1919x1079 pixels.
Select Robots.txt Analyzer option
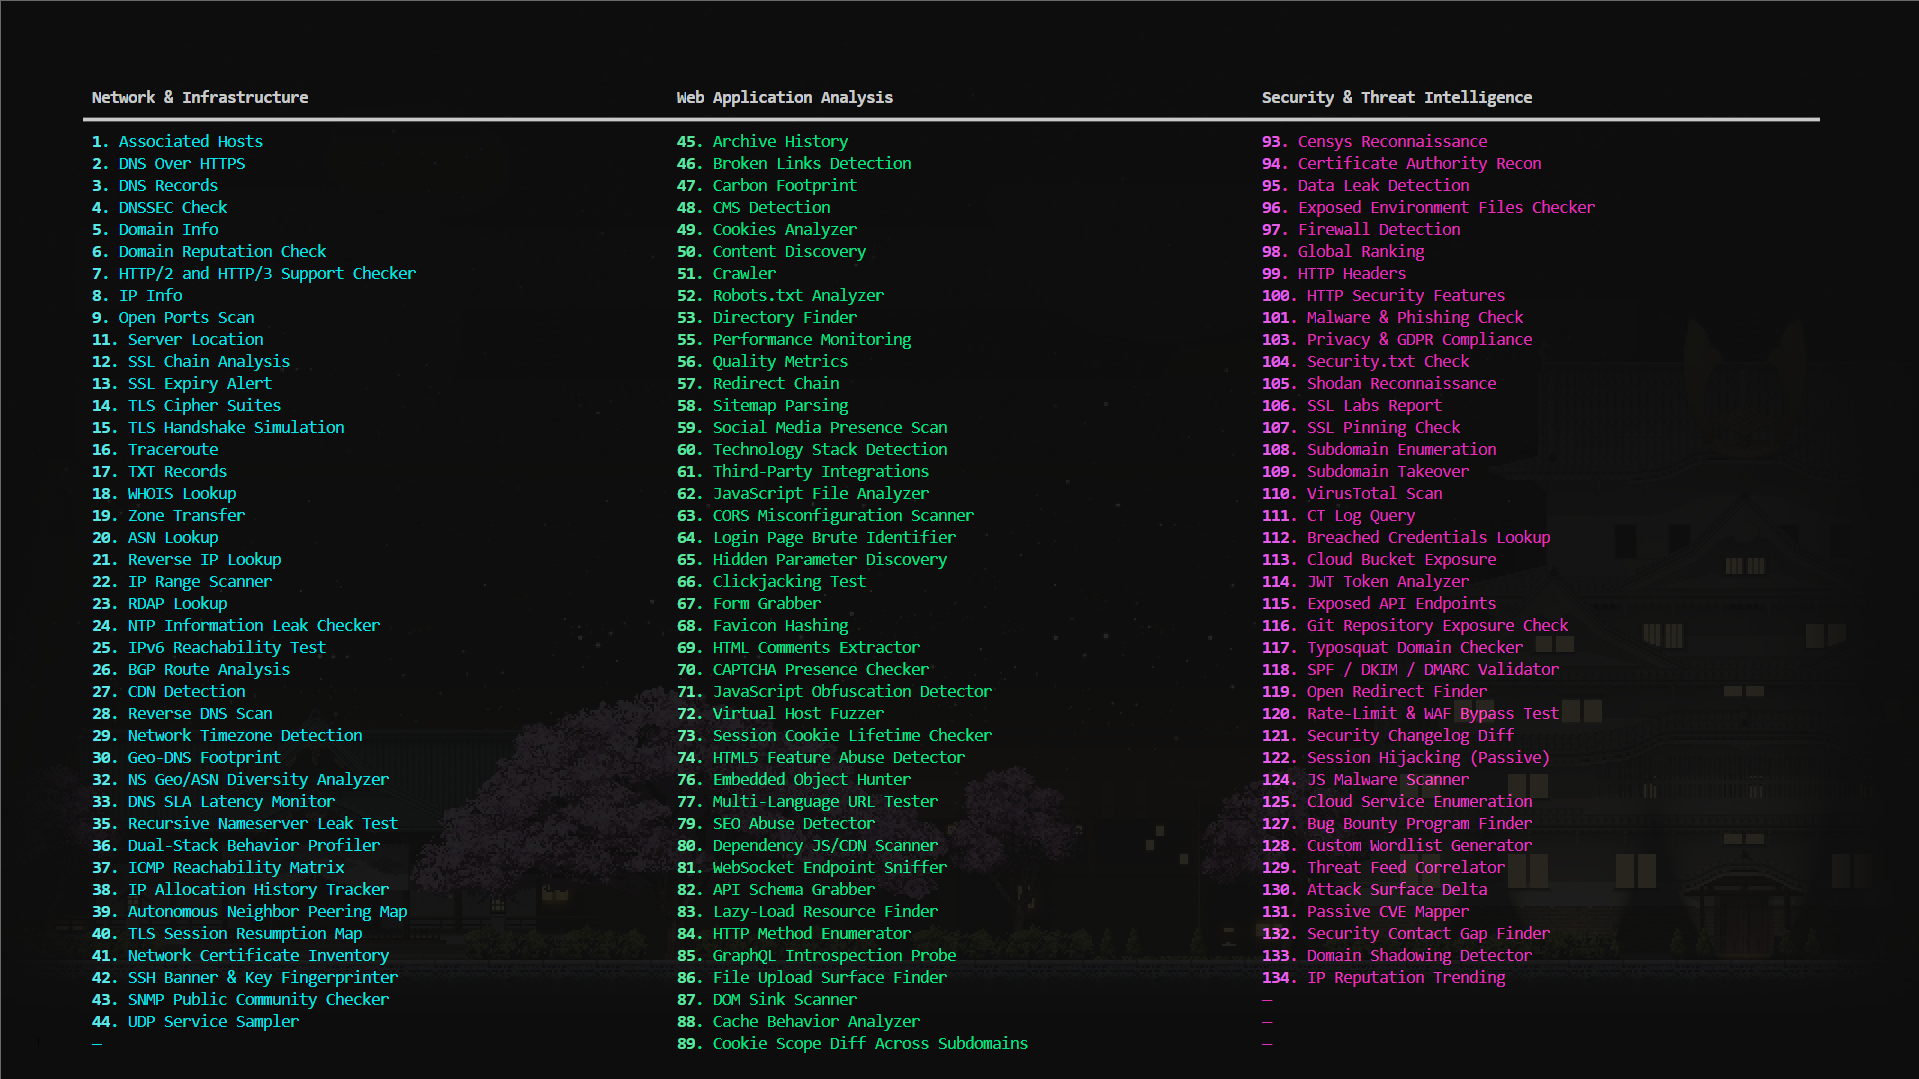click(x=797, y=296)
